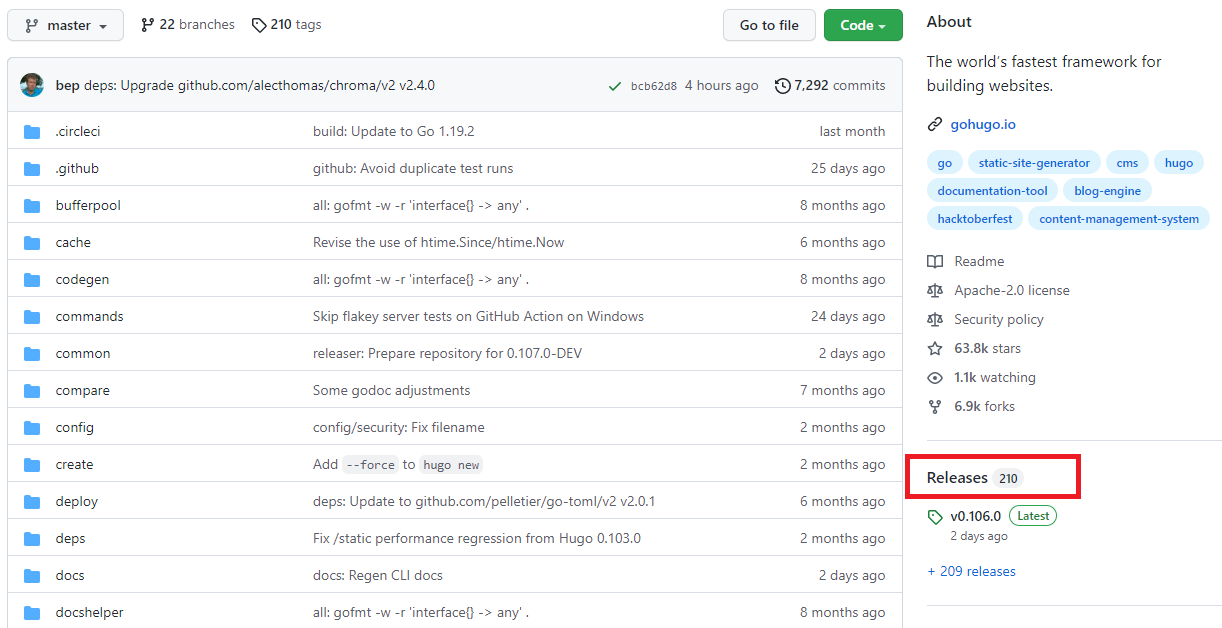
Task: Select the cms topic tag
Action: [x=1127, y=163]
